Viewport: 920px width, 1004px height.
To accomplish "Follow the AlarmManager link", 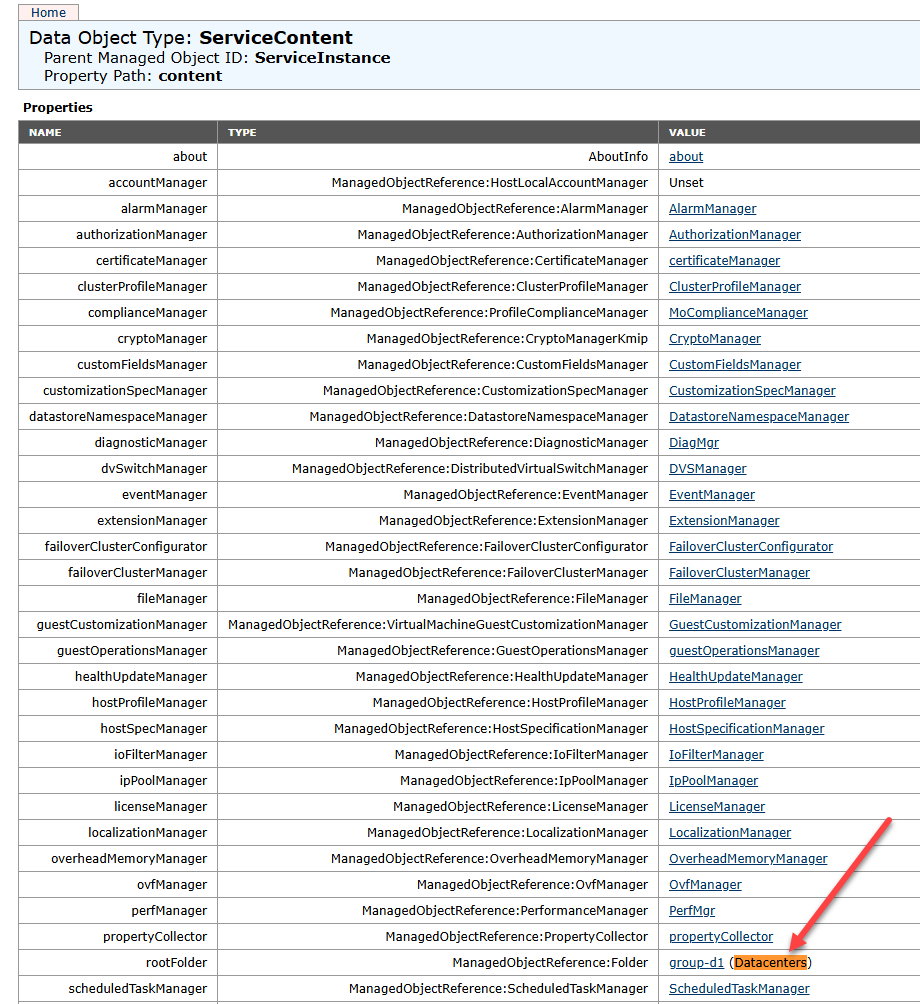I will click(712, 208).
